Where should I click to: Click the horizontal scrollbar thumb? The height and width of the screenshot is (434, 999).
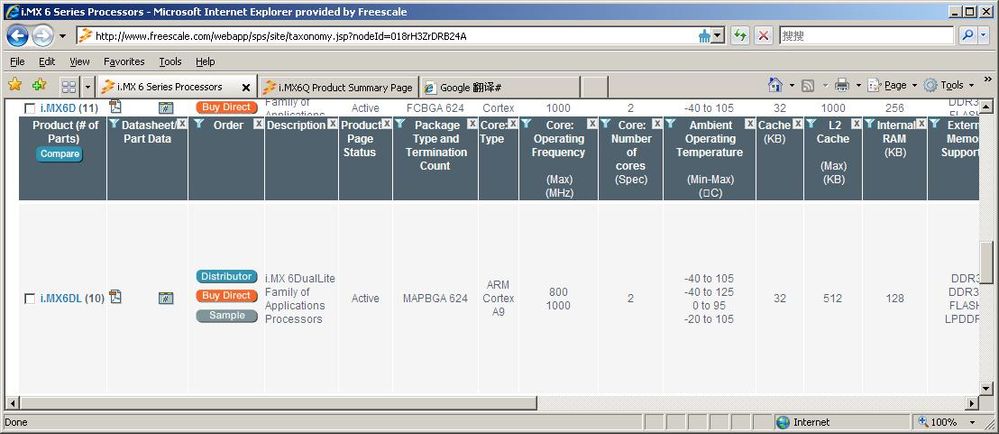click(x=278, y=403)
